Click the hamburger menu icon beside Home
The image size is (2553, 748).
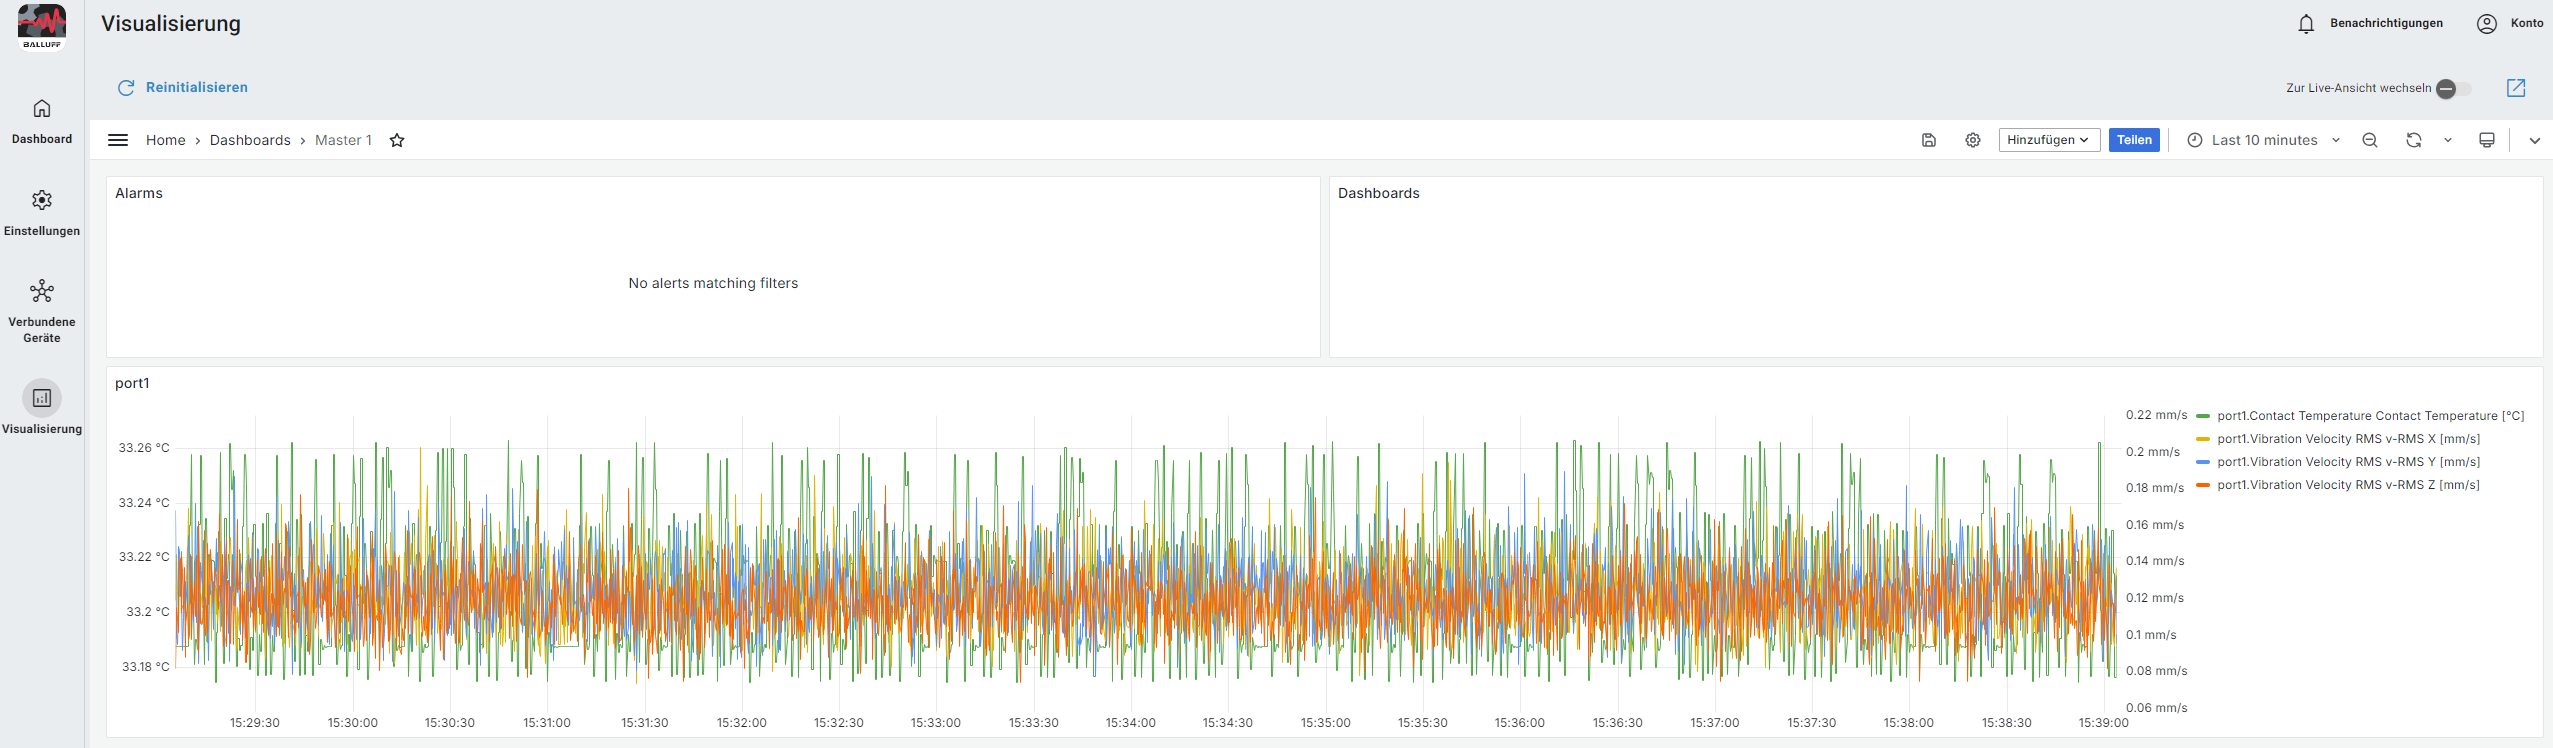[118, 140]
